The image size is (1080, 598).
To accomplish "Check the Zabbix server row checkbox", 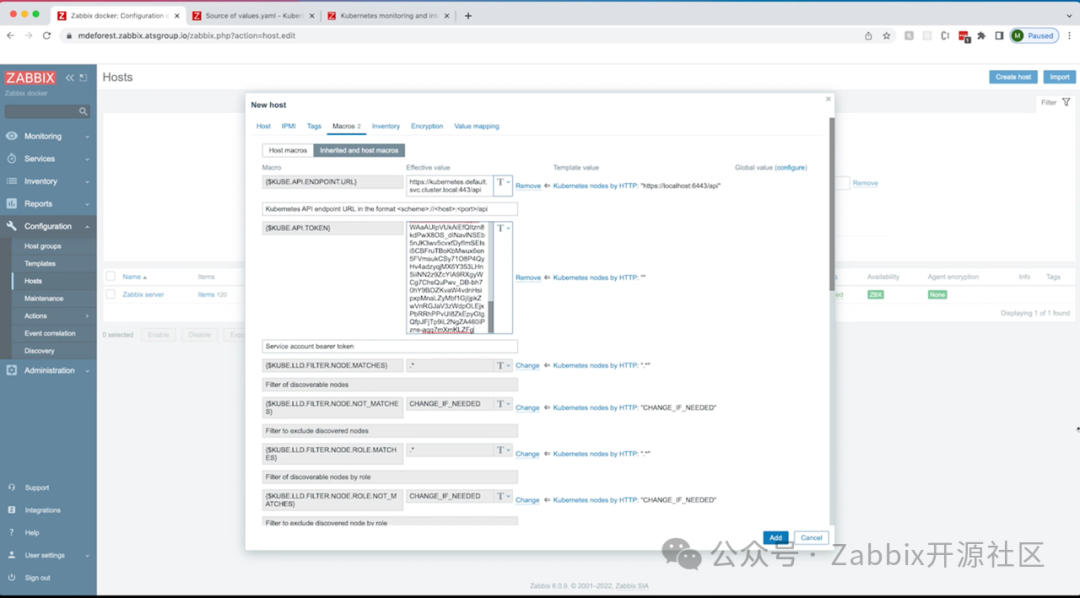I will coord(110,294).
